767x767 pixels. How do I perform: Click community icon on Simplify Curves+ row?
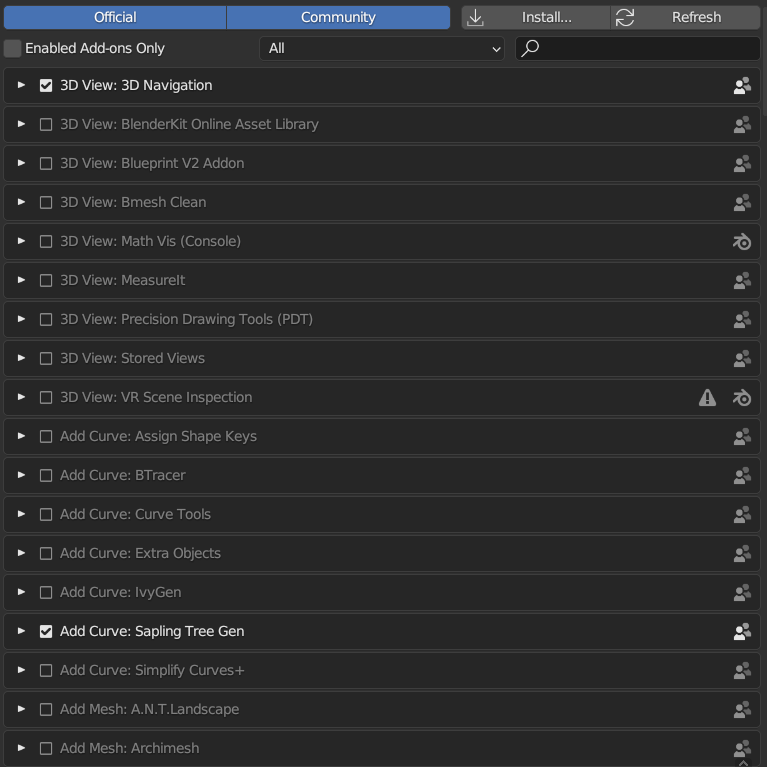pos(742,671)
